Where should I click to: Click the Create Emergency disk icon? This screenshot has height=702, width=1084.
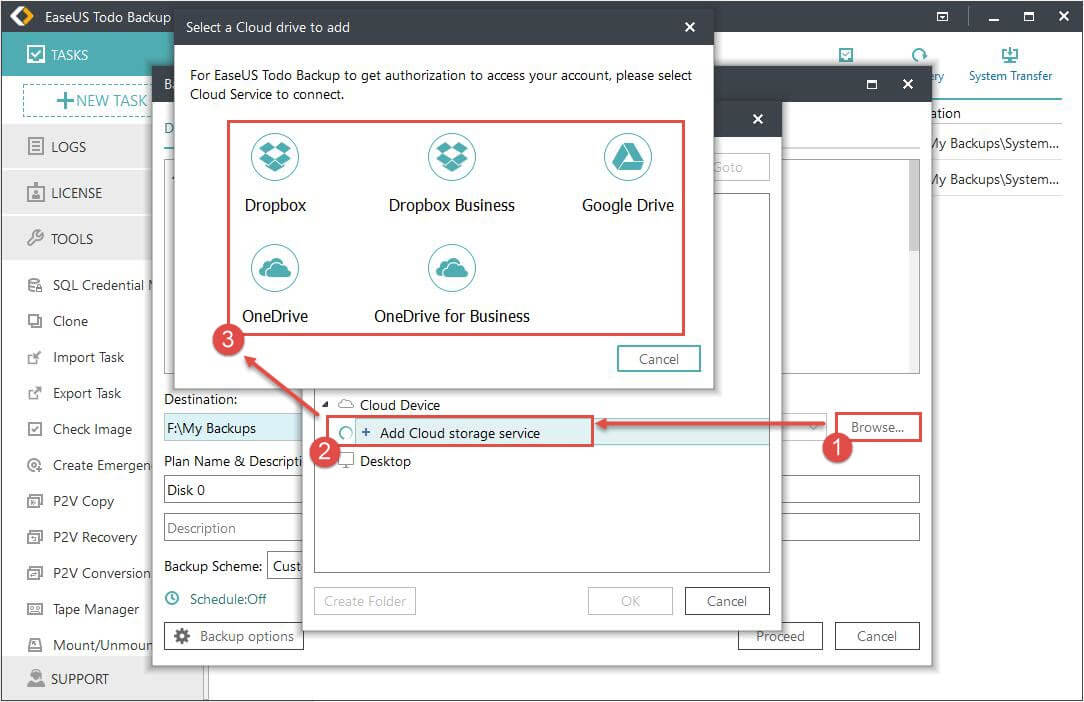[x=35, y=465]
